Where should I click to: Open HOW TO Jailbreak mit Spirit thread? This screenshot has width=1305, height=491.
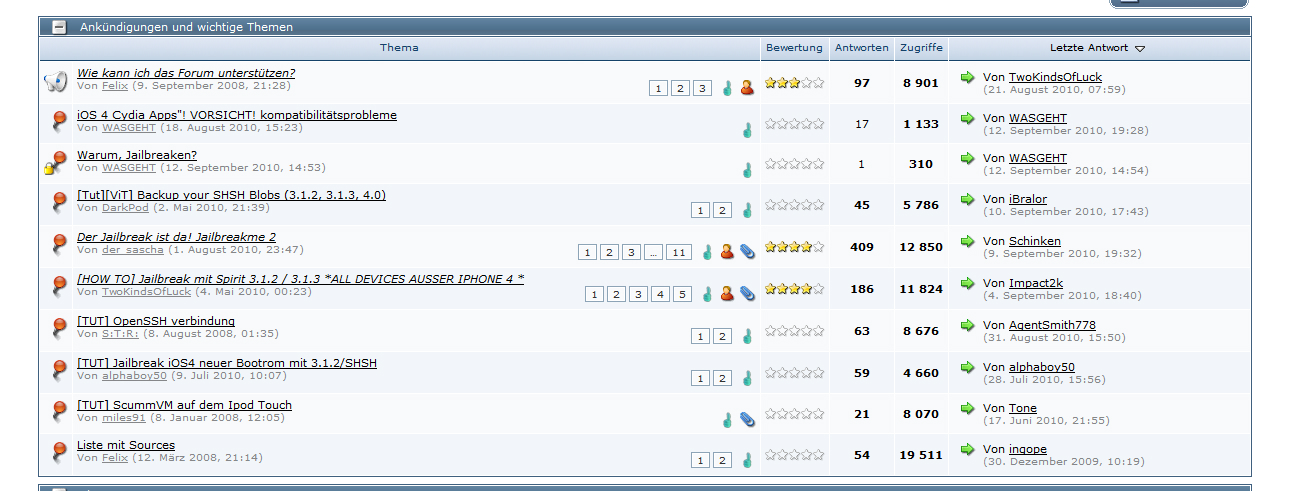tap(300, 279)
